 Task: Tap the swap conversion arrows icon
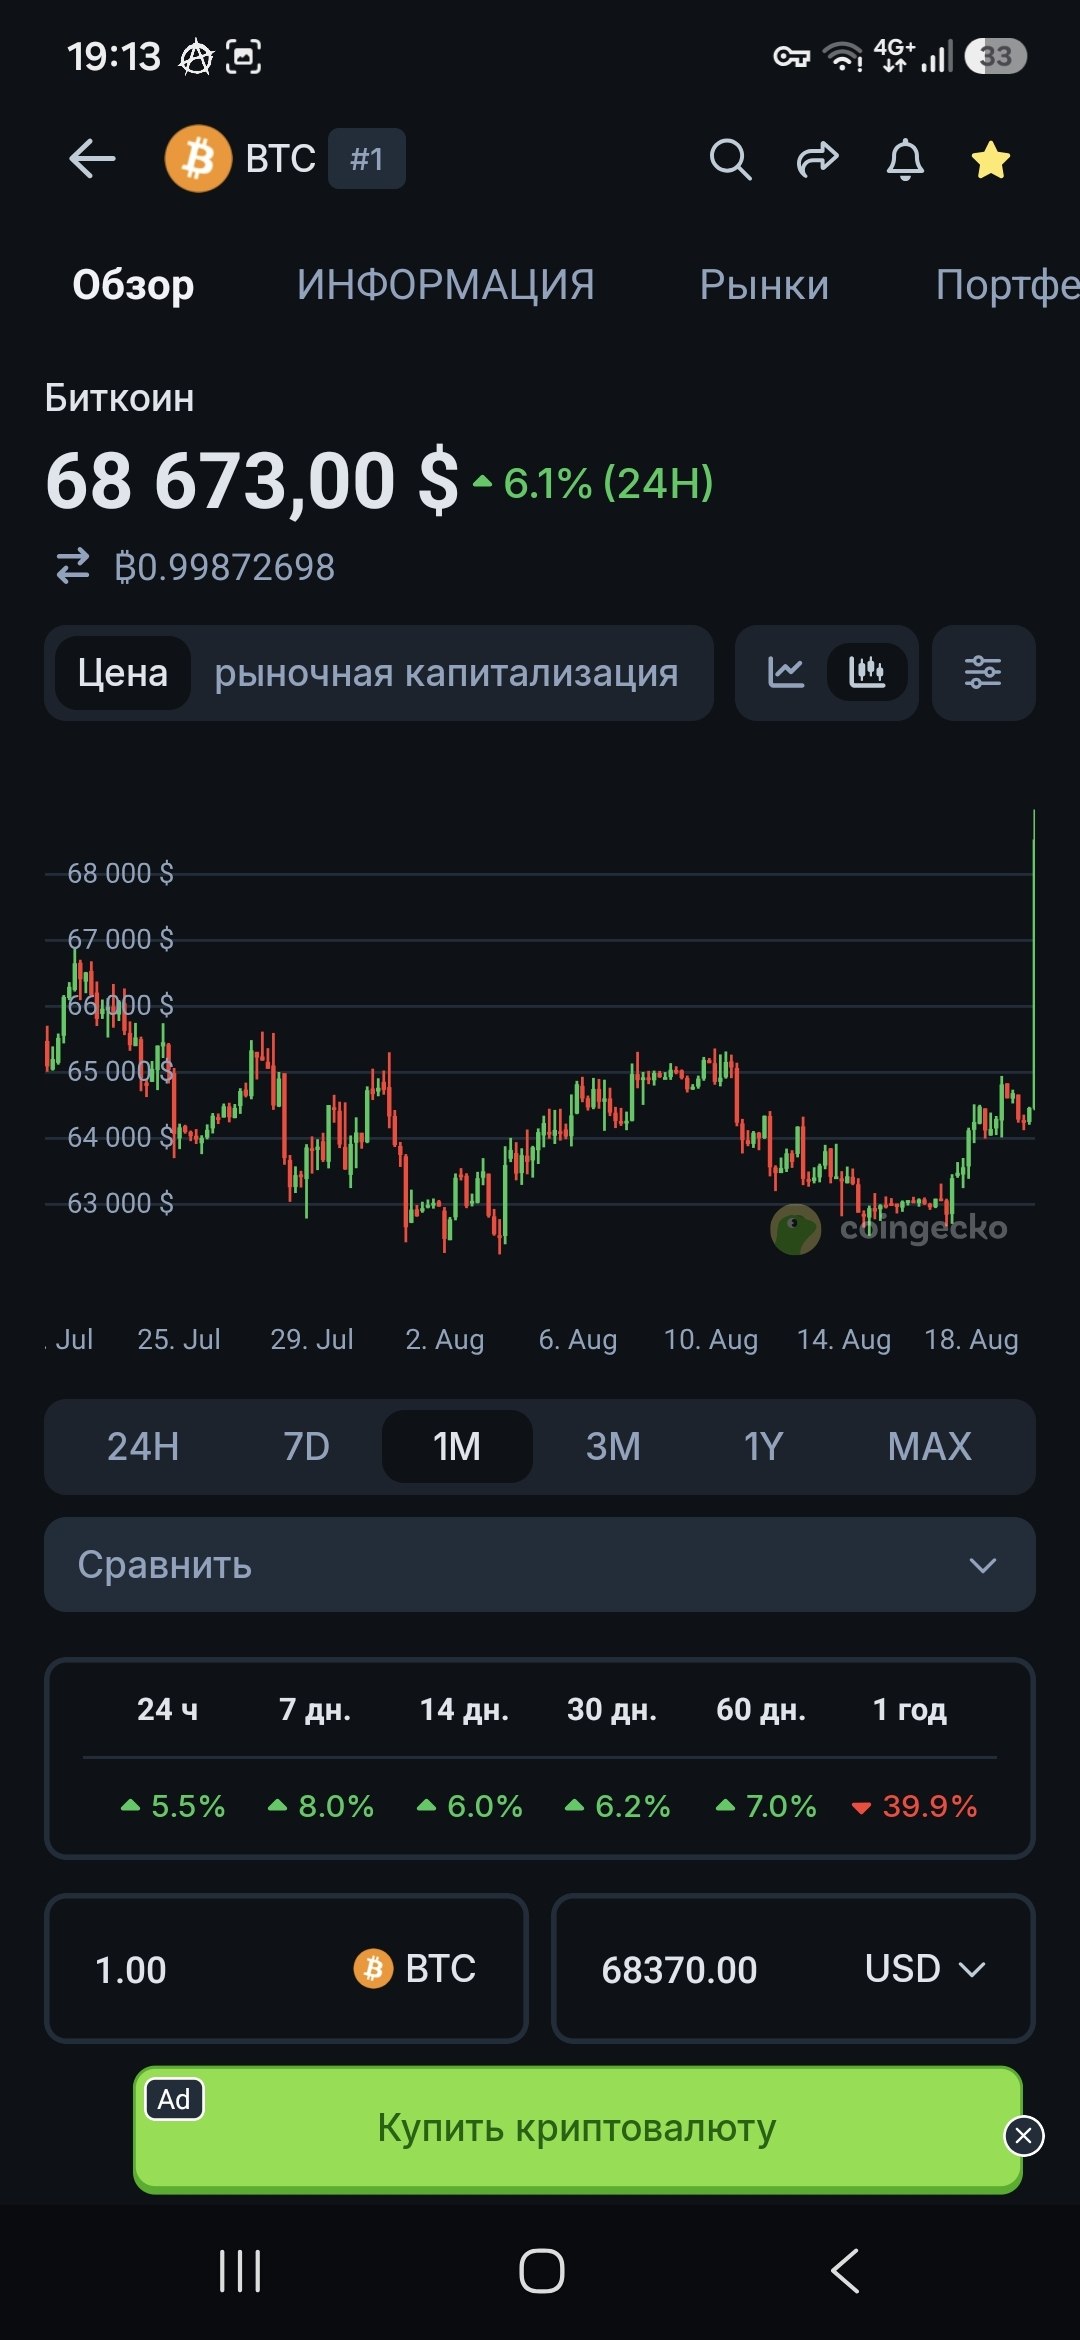73,566
